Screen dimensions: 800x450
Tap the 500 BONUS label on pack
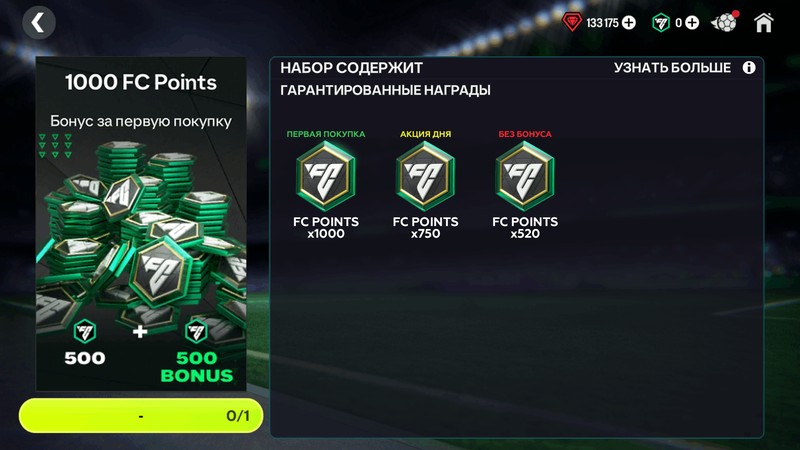pos(196,367)
